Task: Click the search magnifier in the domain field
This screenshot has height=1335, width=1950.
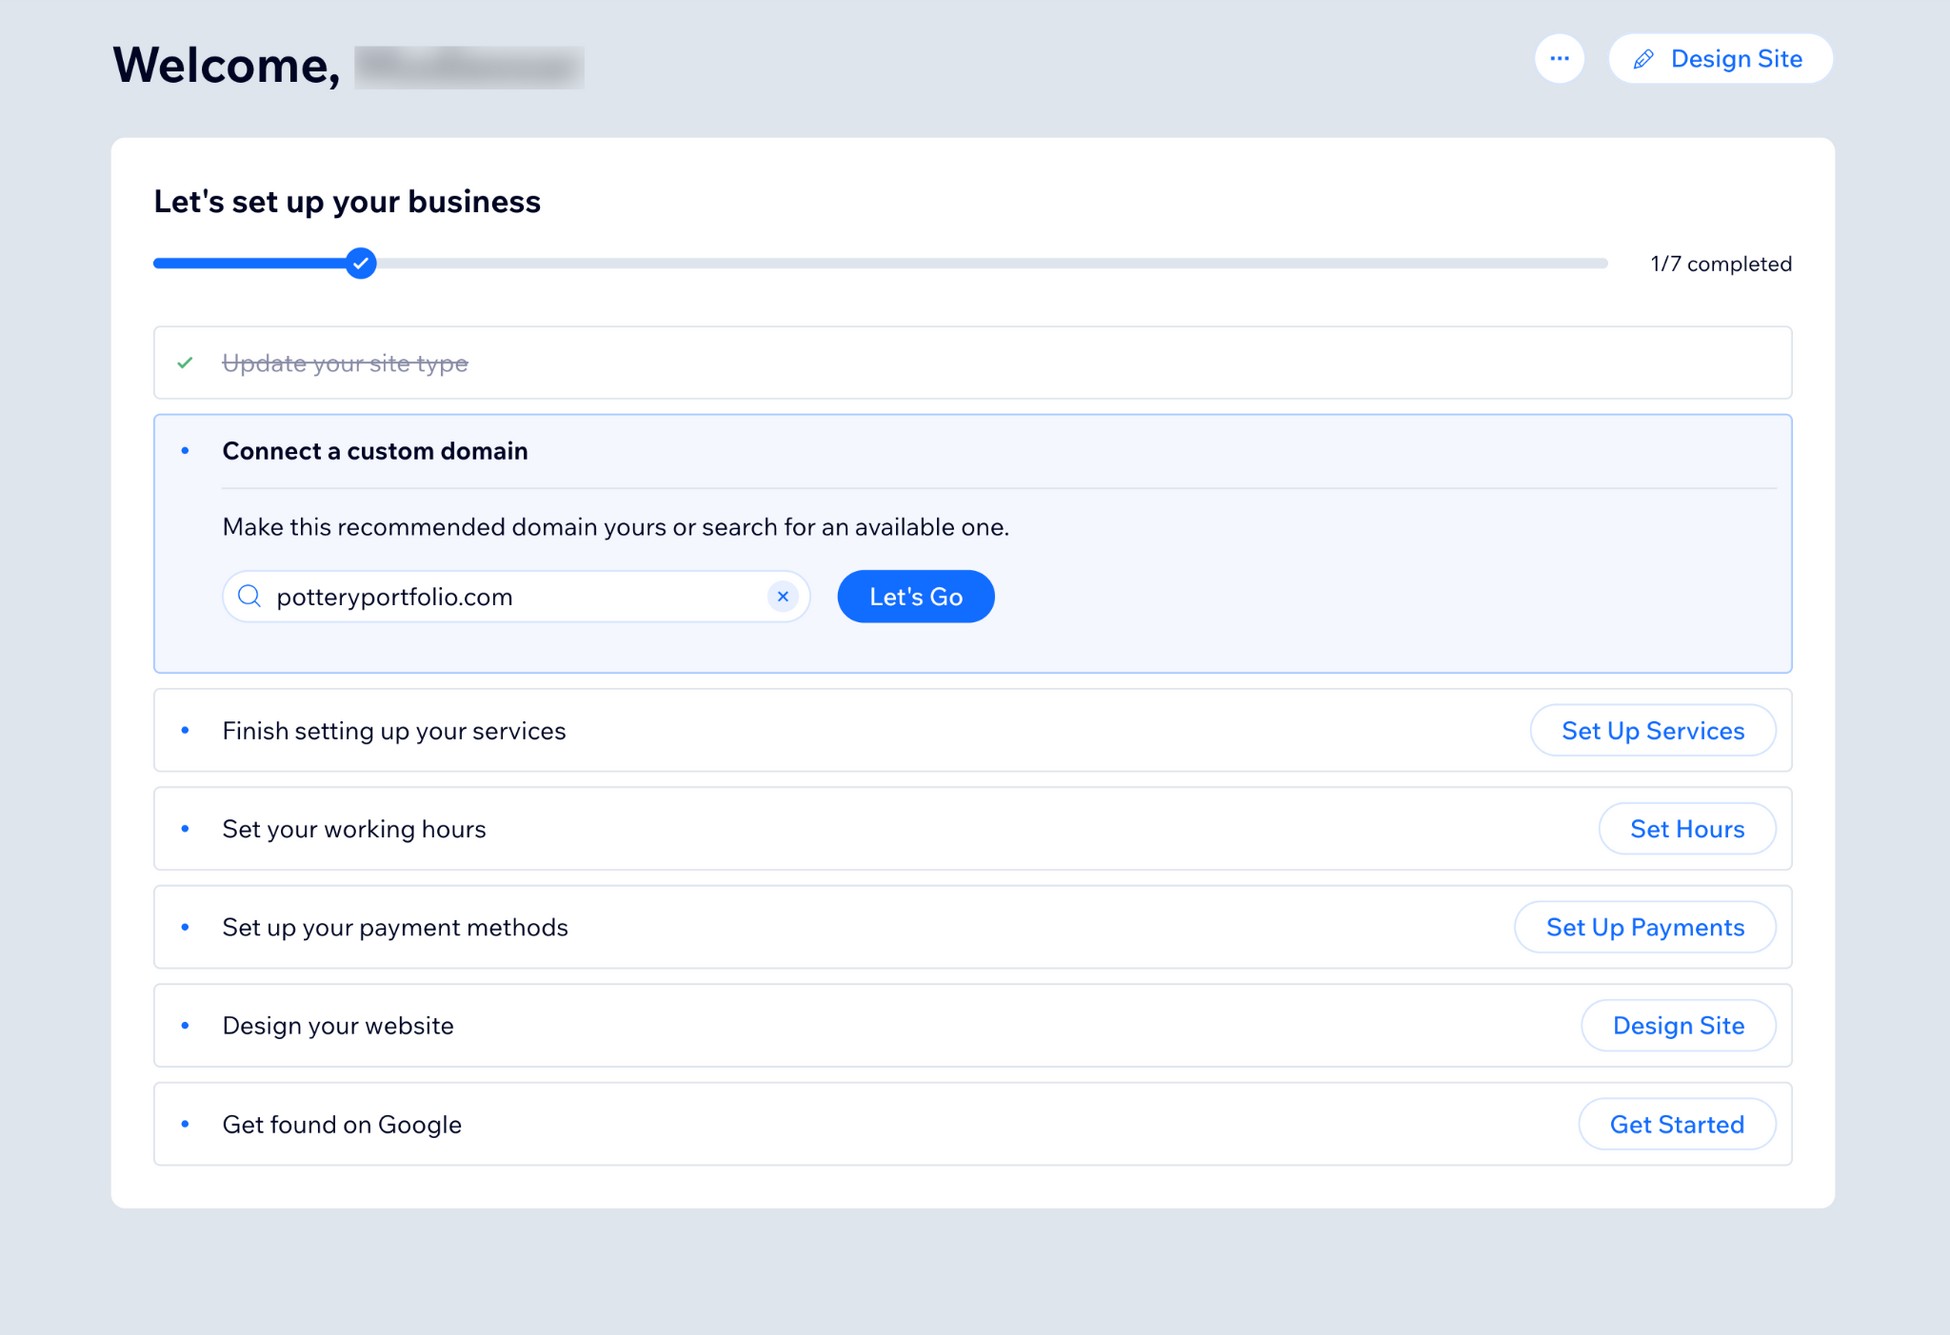Action: [x=249, y=596]
